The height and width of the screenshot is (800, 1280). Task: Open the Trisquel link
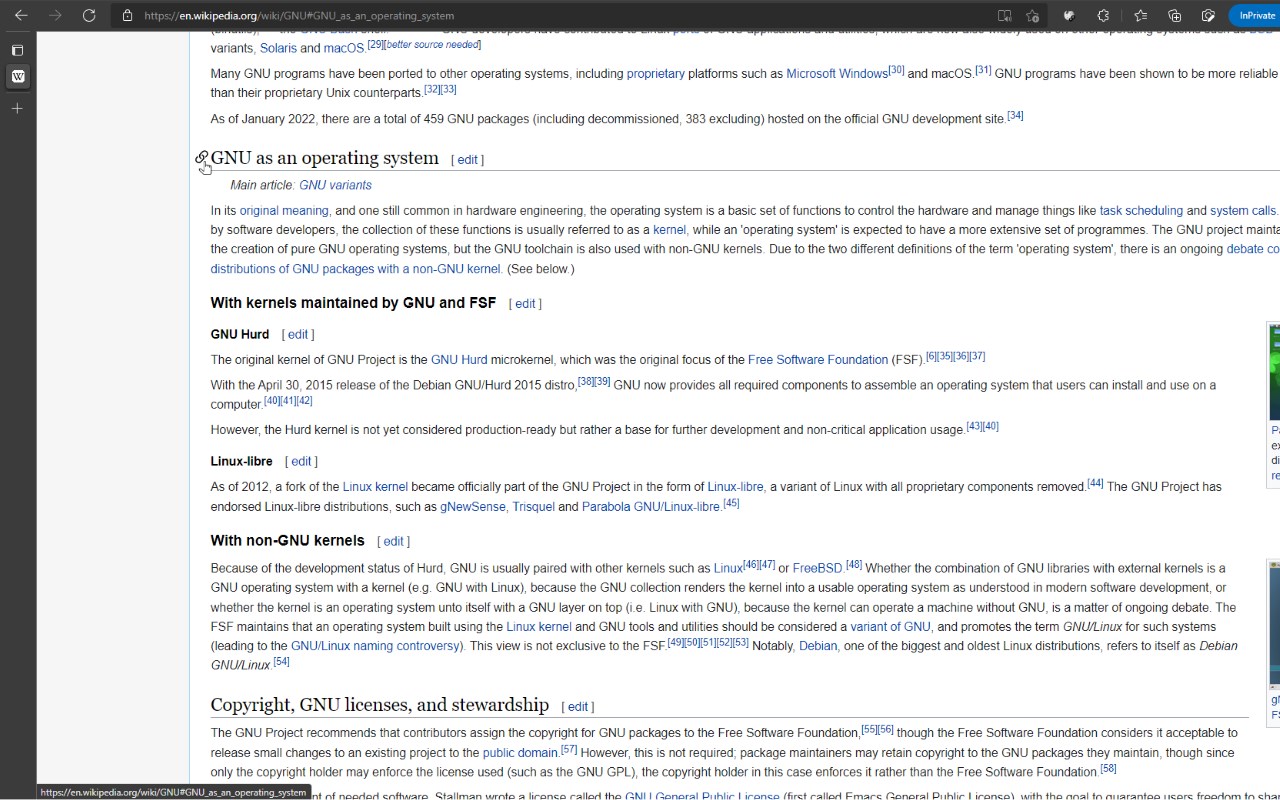click(533, 507)
